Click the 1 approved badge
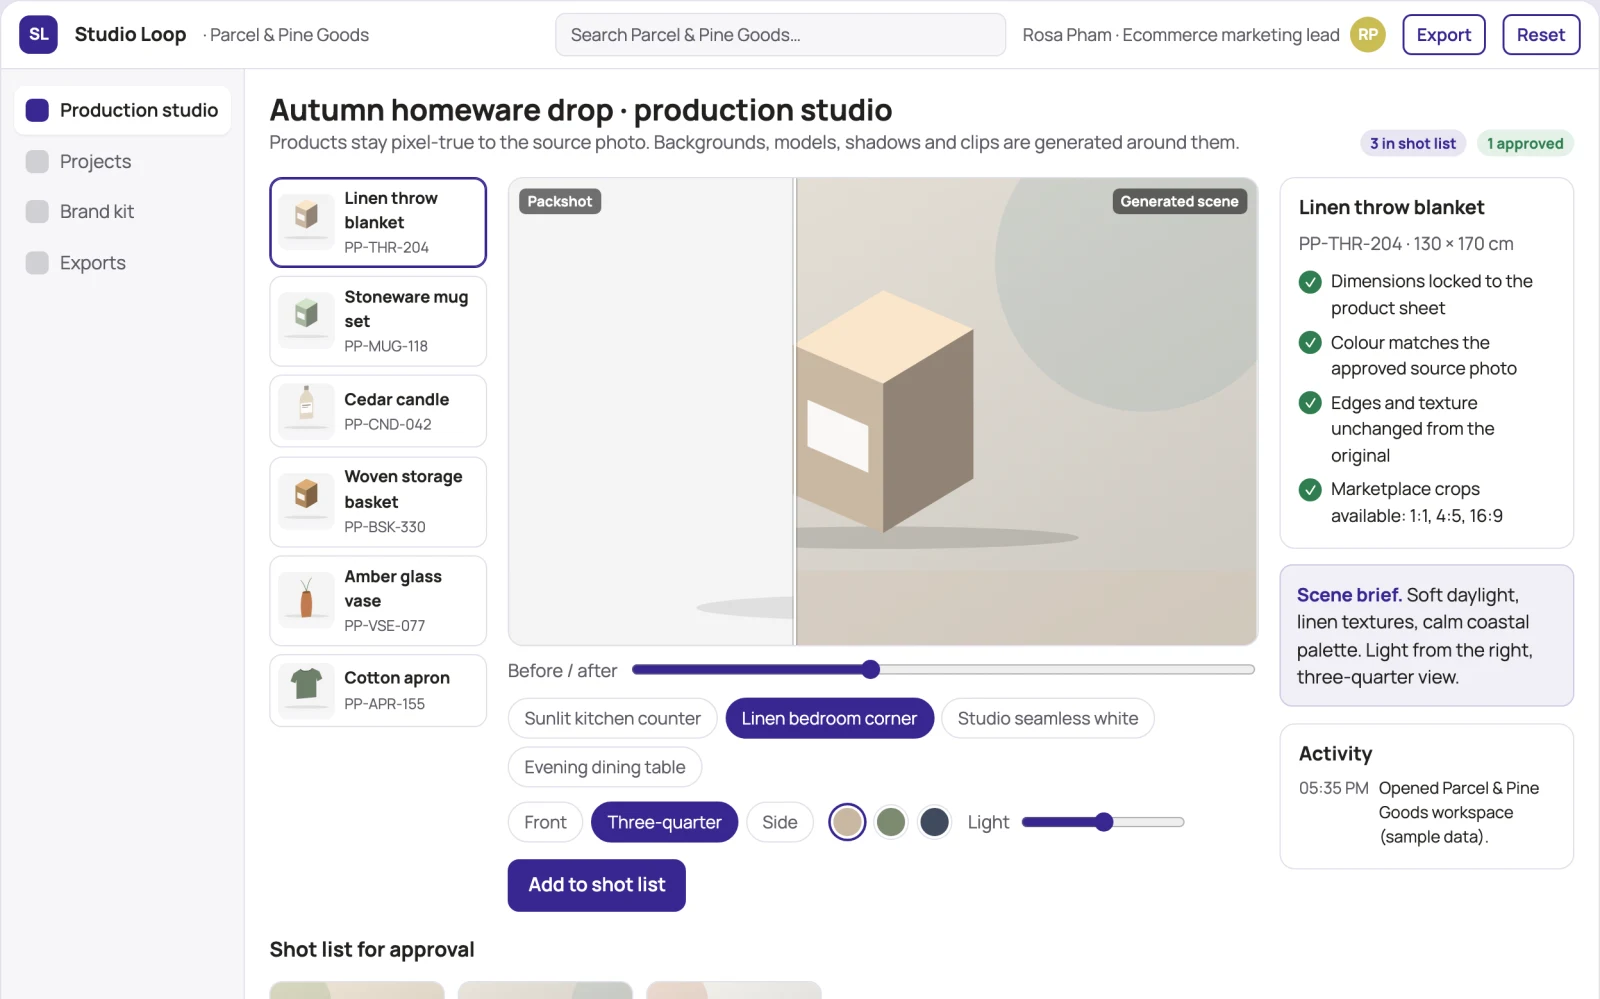1600x999 pixels. pos(1524,143)
